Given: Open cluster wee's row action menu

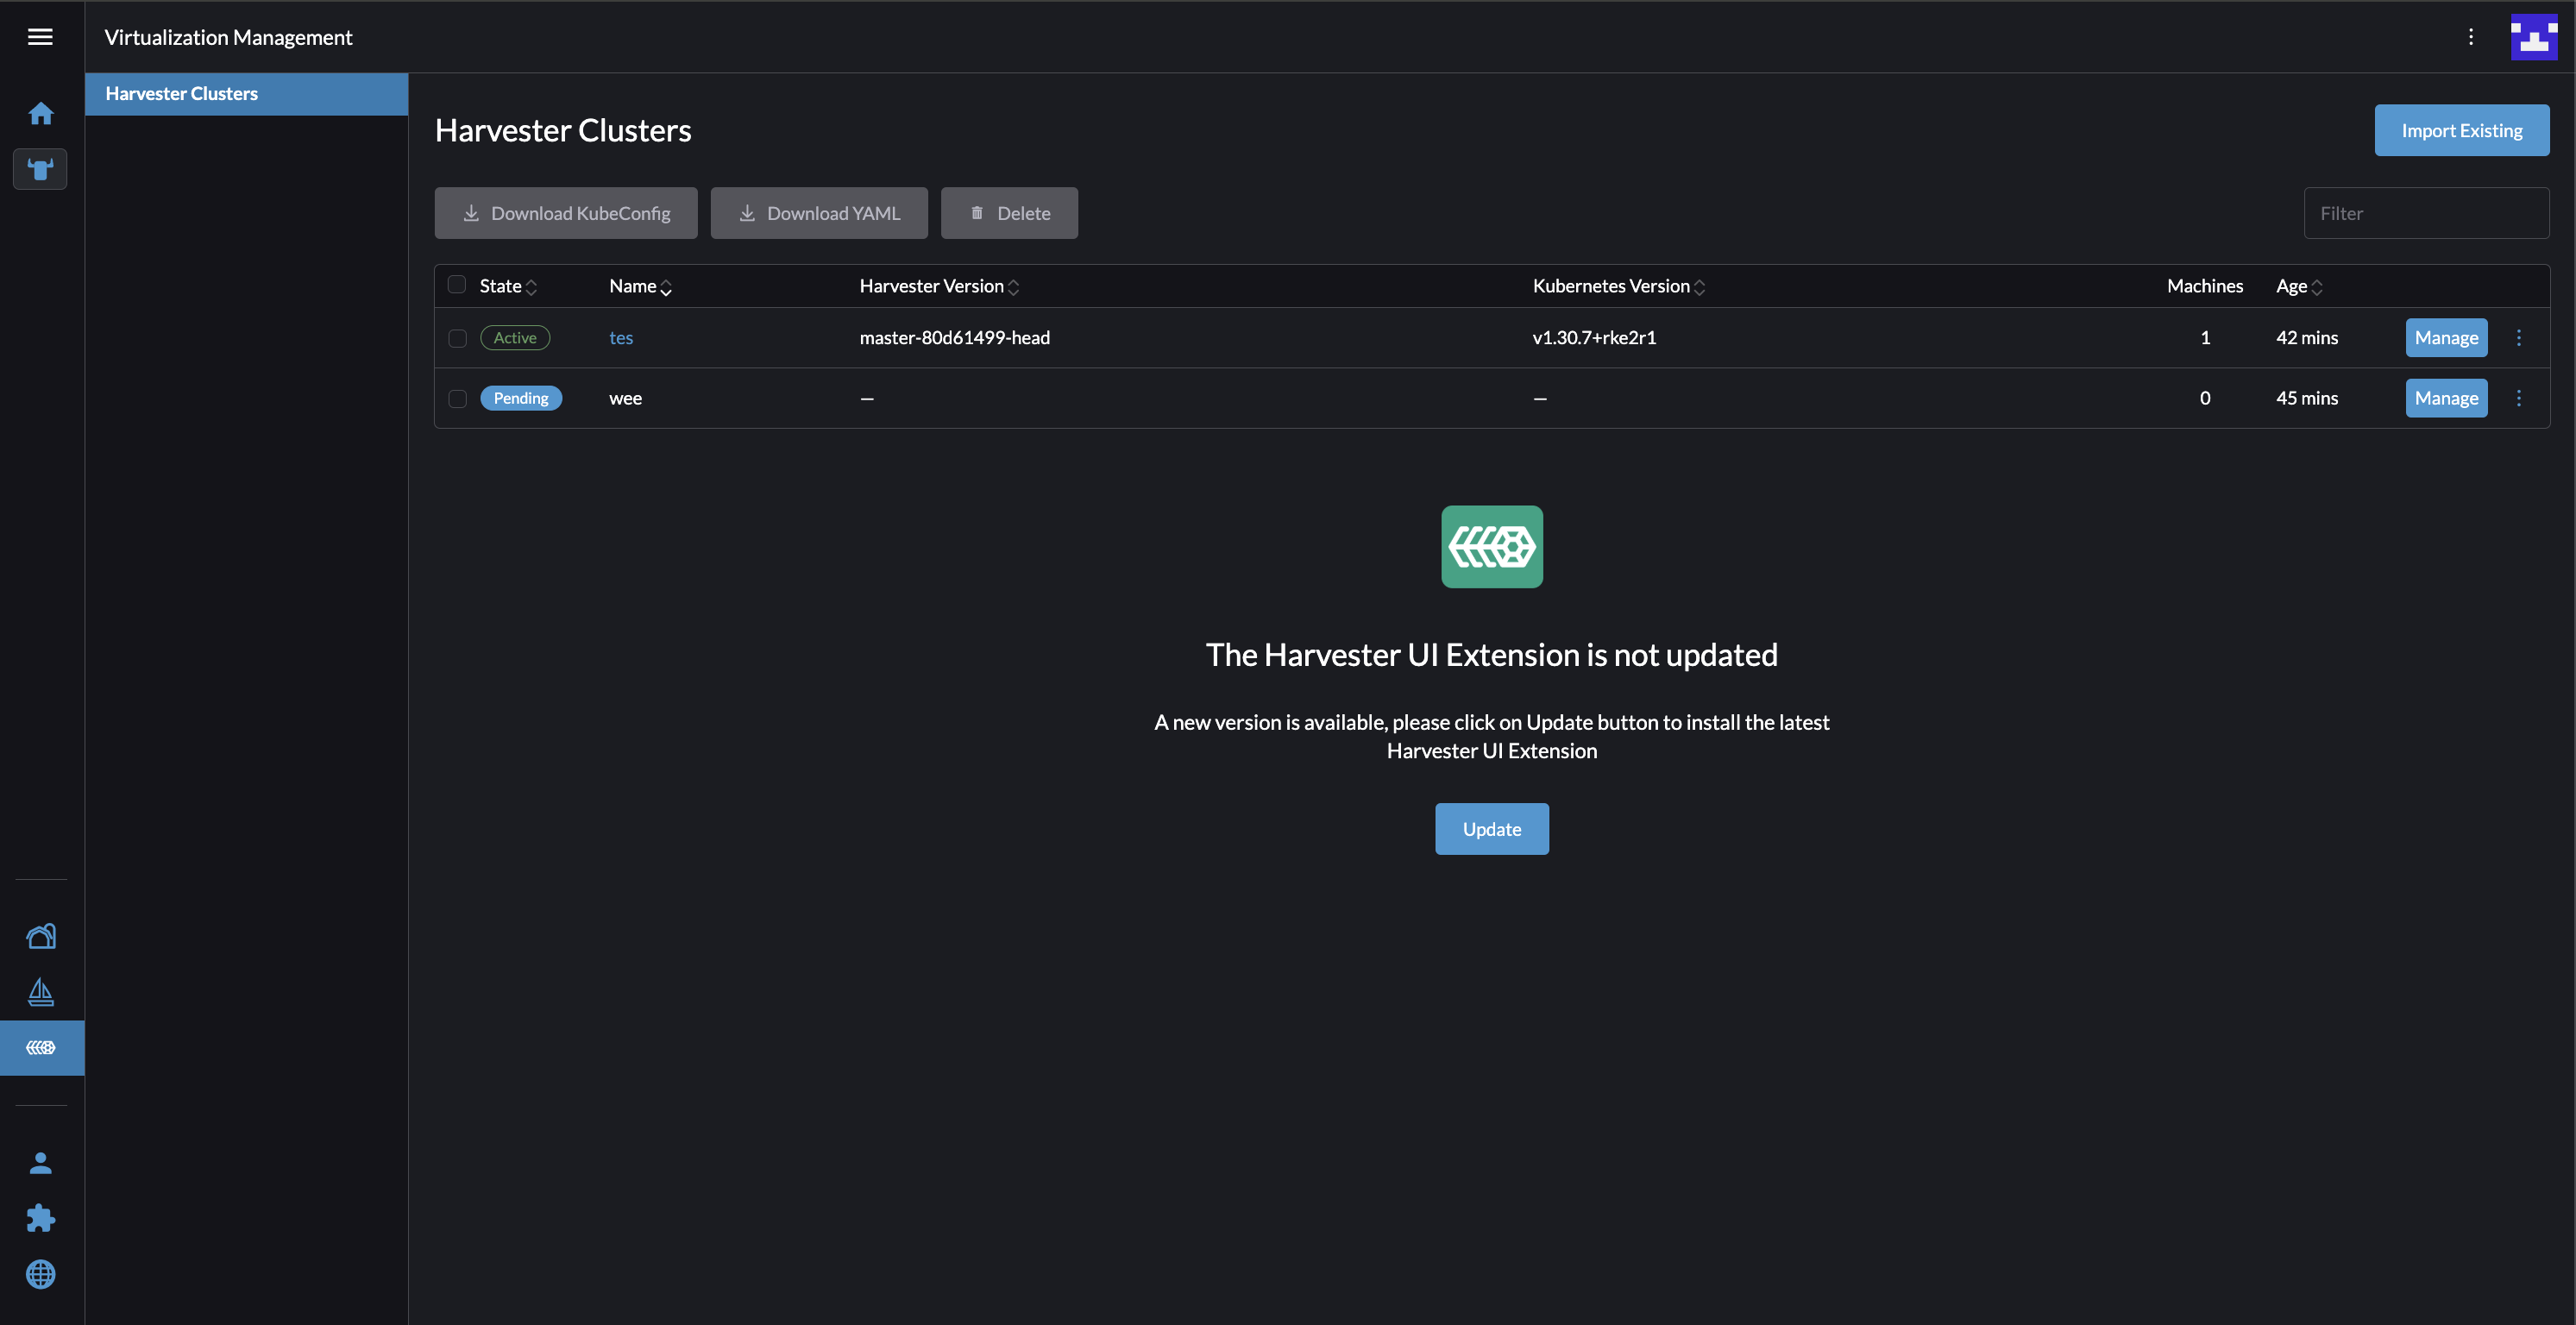Looking at the screenshot, I should pyautogui.click(x=2518, y=398).
